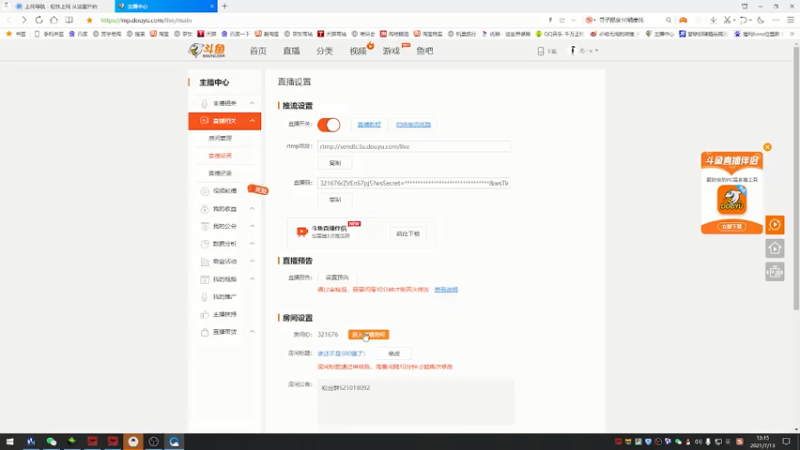The width and height of the screenshot is (800, 450).
Task: Click the thumbs-up icon beside 主播扶持
Action: (x=205, y=314)
